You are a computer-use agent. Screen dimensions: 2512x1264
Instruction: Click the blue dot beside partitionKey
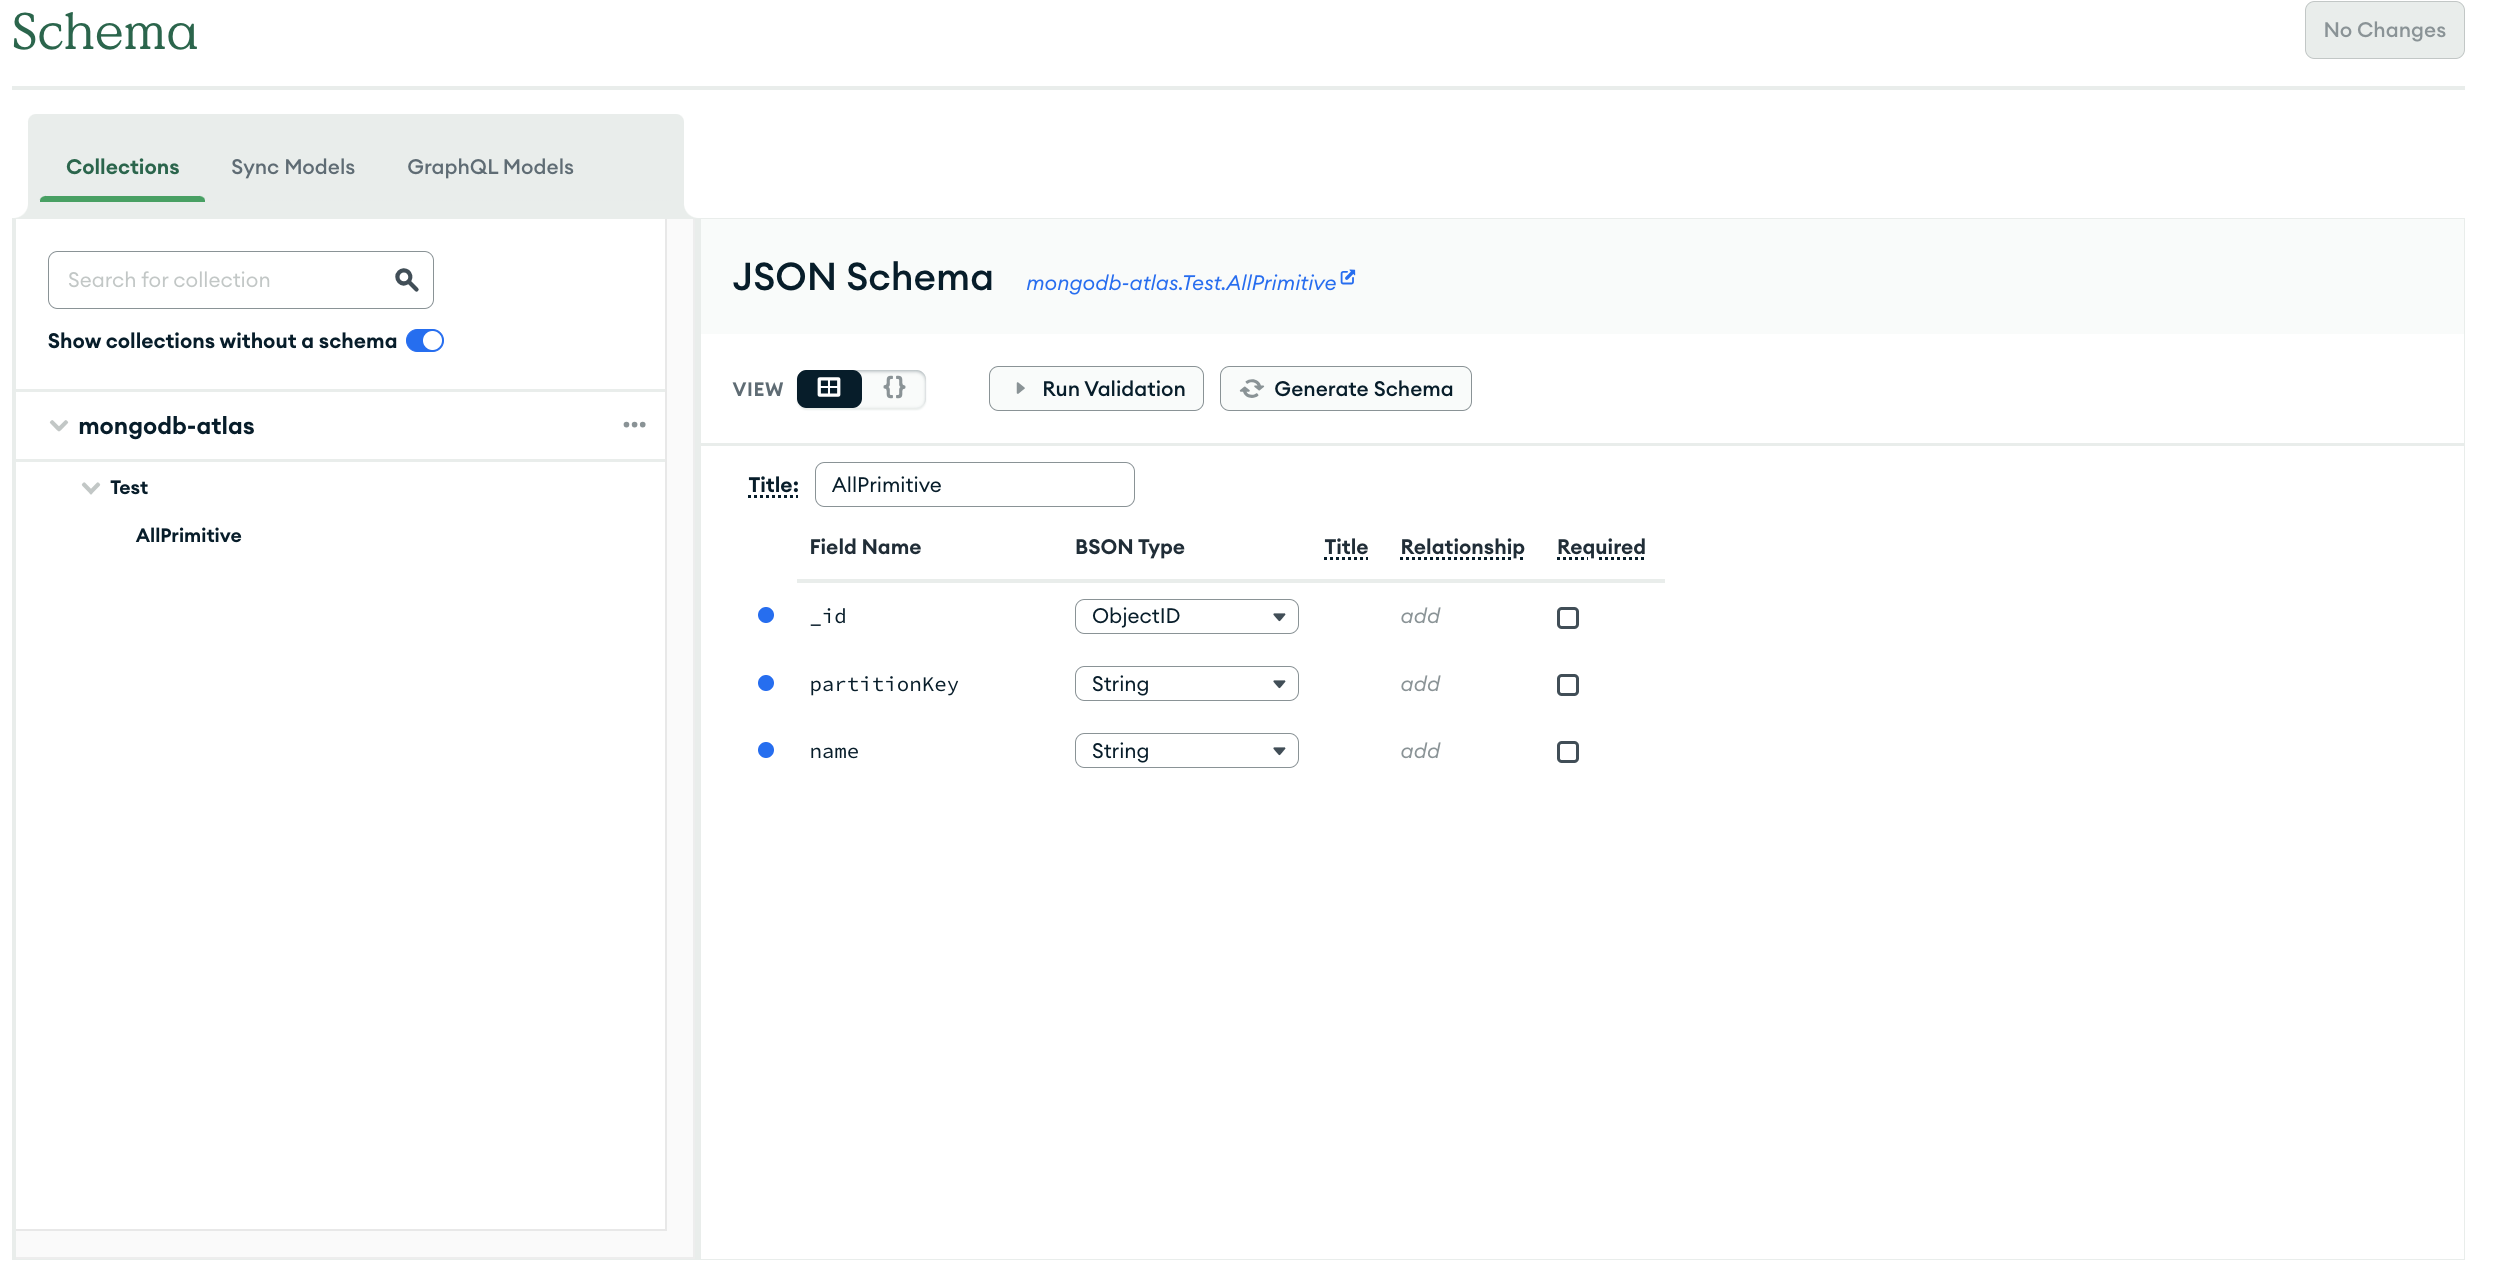pos(766,683)
